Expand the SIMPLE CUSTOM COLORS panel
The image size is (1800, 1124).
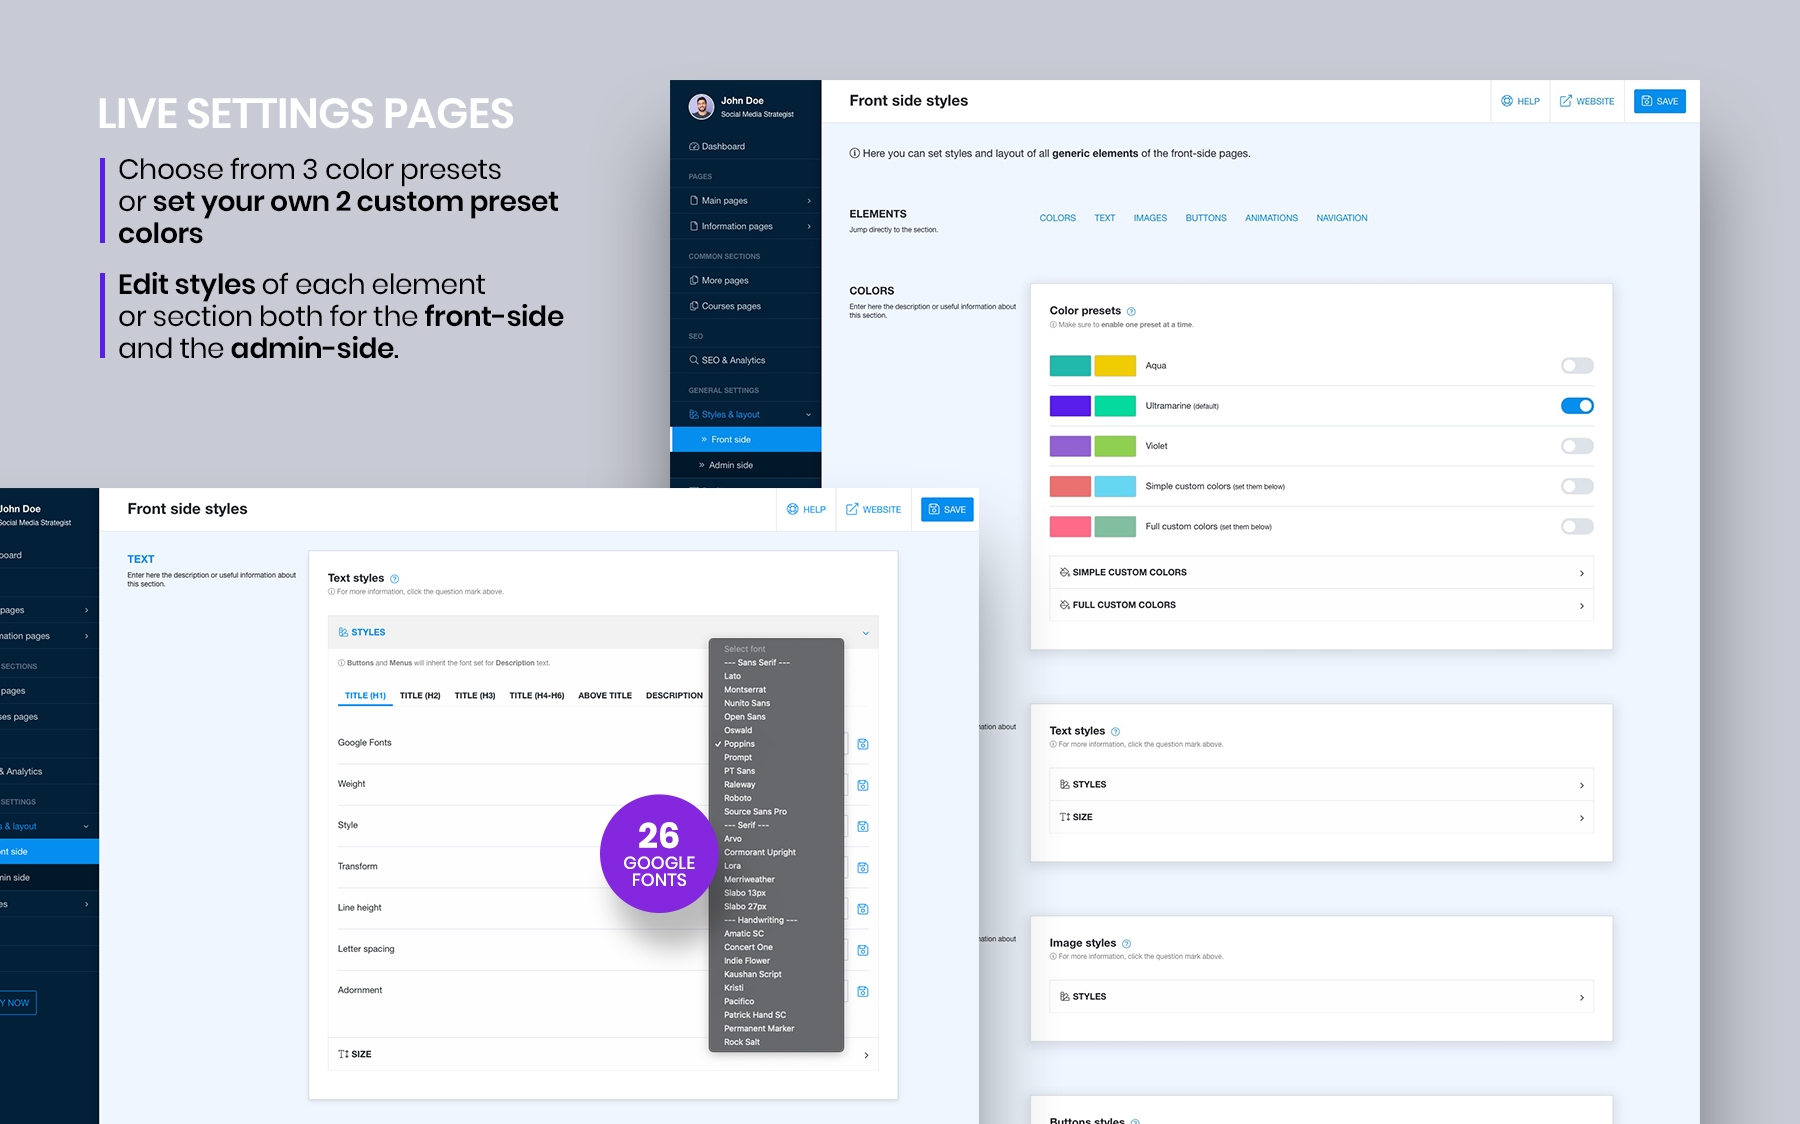click(1319, 572)
